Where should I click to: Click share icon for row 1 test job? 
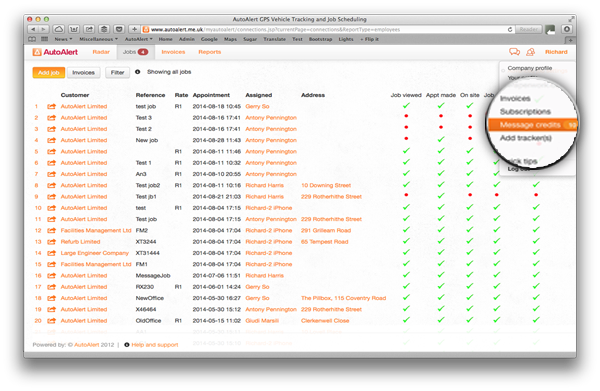coord(51,106)
